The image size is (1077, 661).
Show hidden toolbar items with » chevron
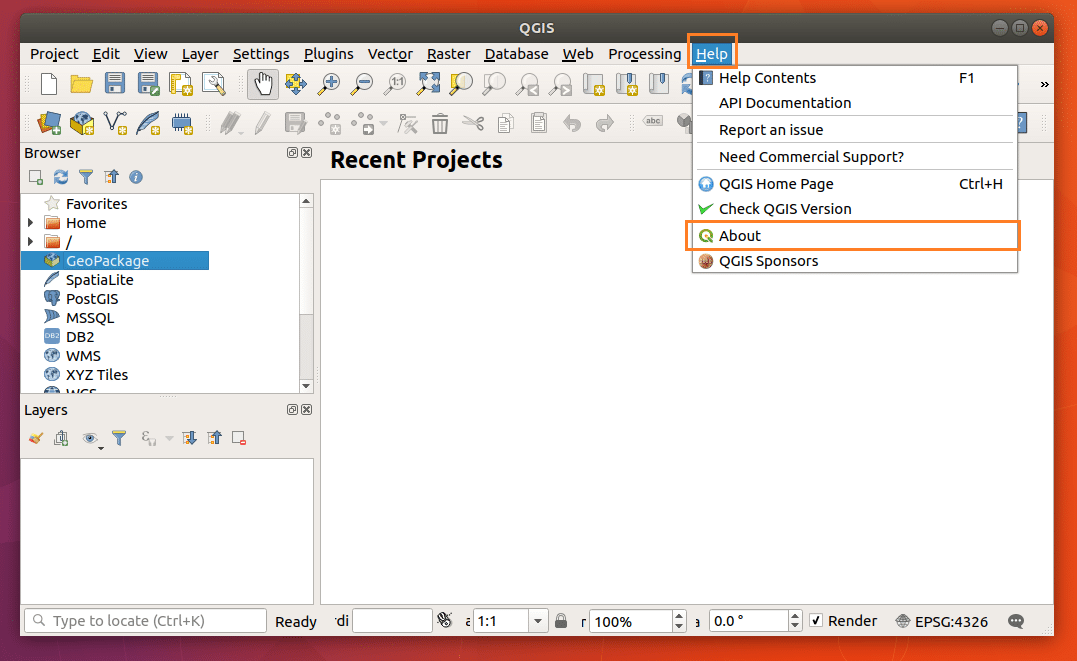1044,85
